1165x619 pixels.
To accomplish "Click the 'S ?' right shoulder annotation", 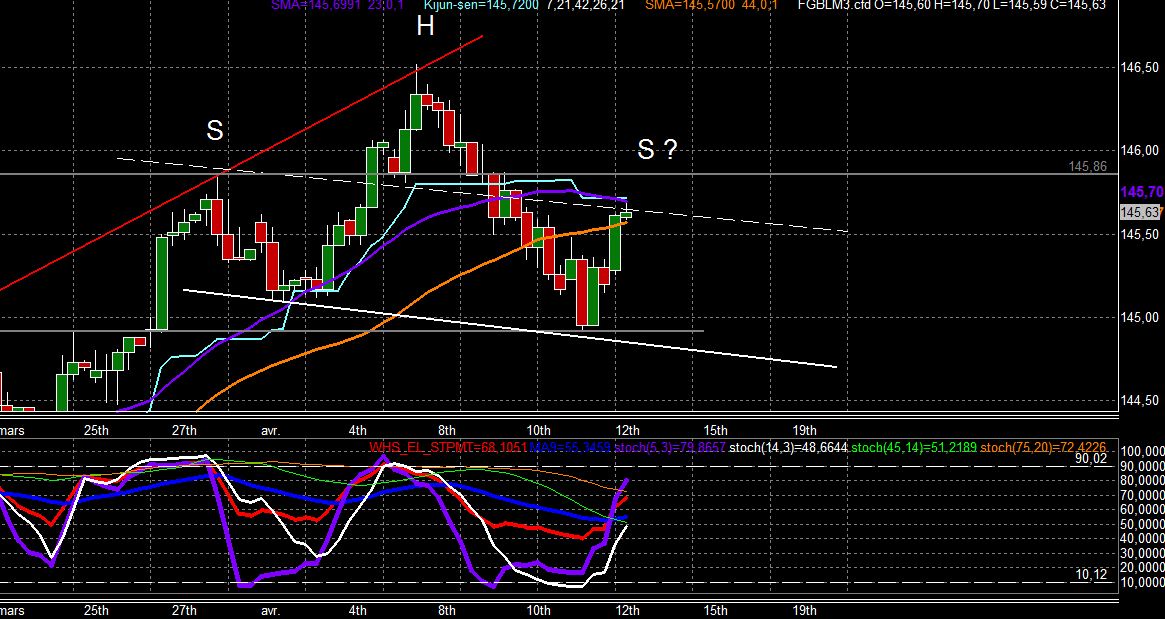I will [658, 149].
